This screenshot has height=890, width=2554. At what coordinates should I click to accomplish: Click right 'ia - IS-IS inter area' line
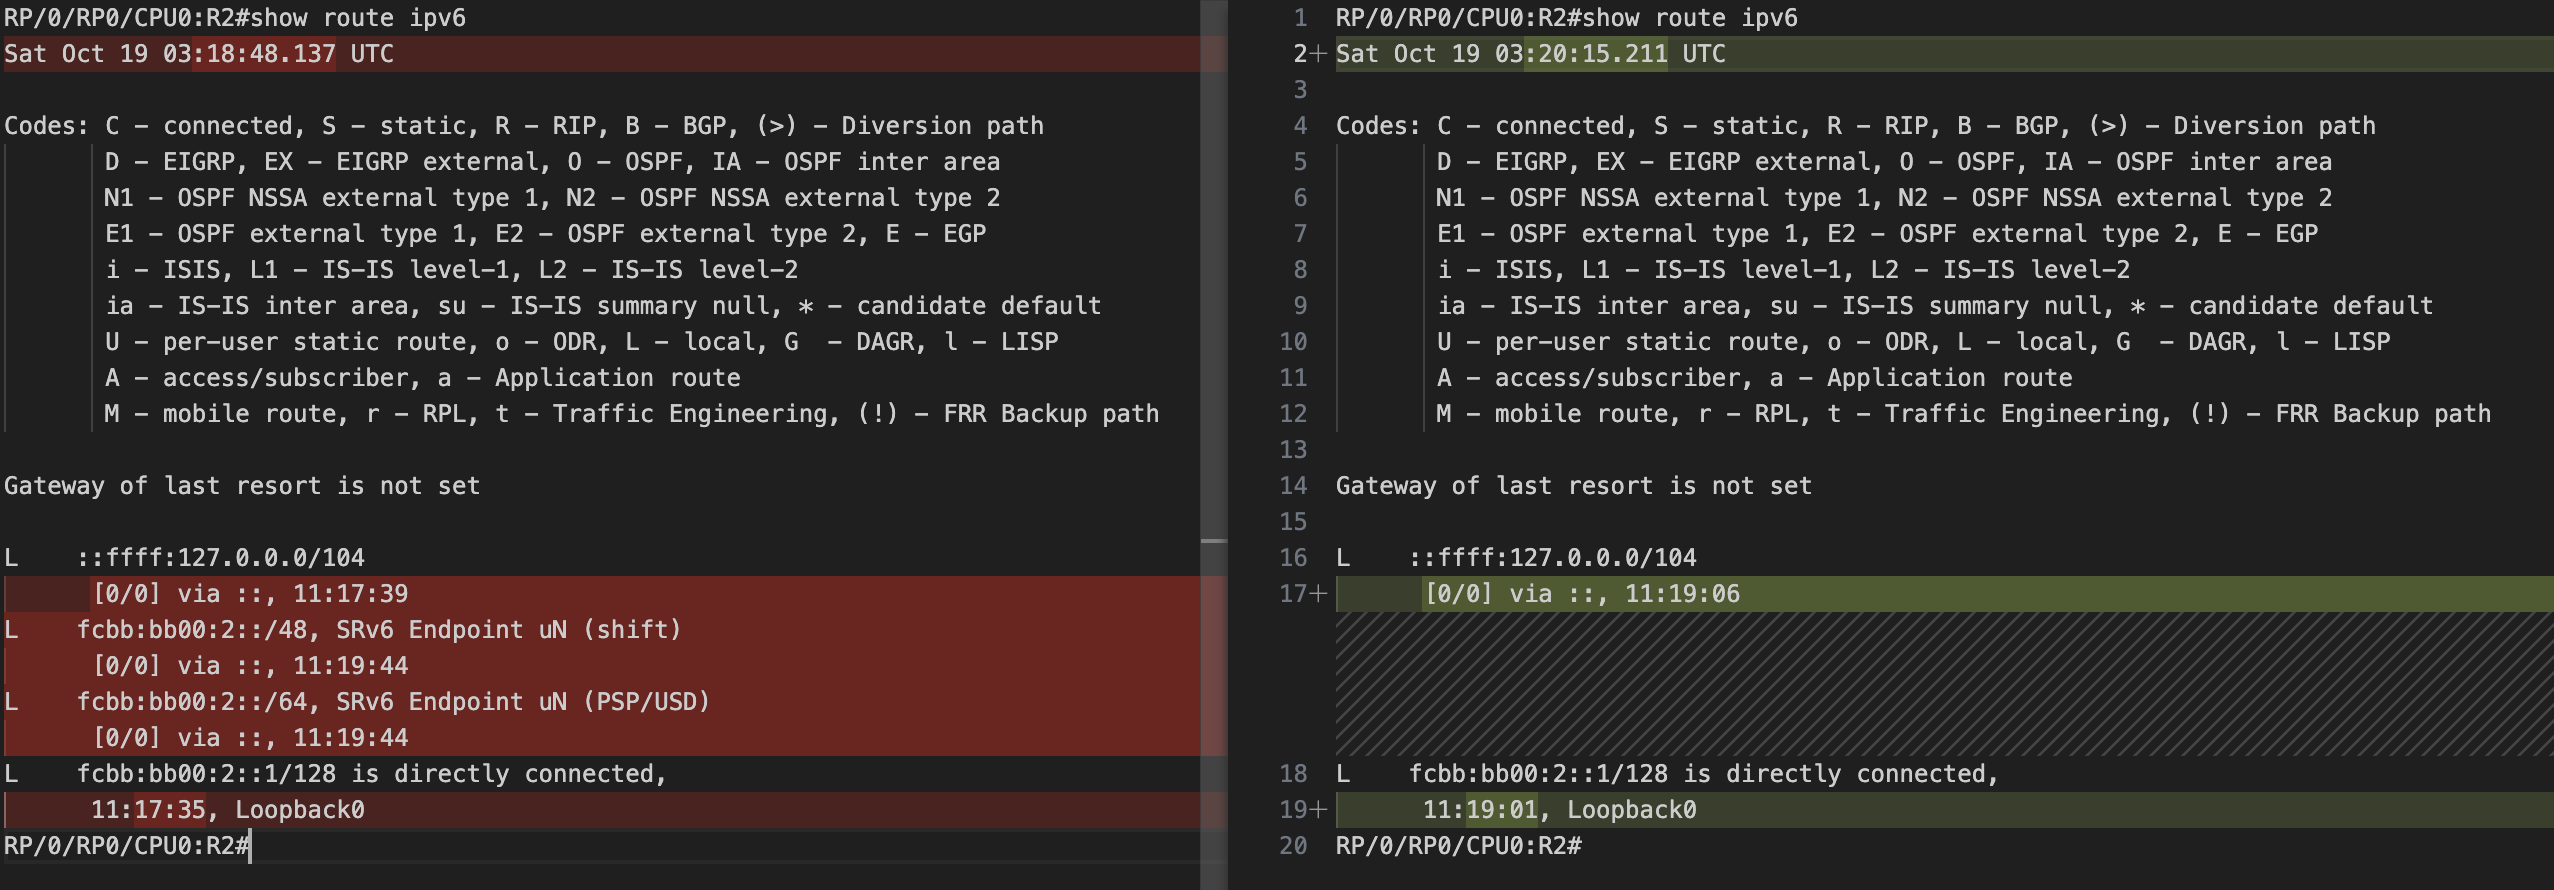pos(1935,306)
